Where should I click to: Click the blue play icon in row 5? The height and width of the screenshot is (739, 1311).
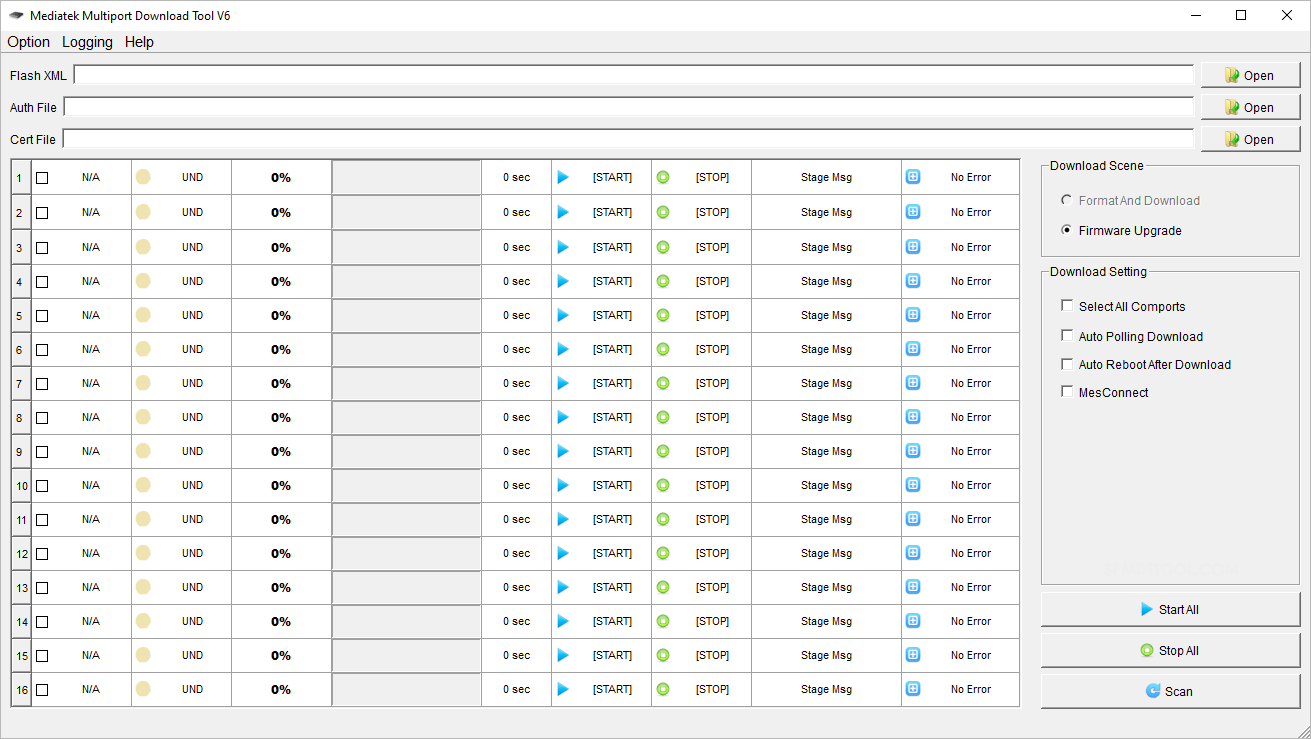tap(563, 315)
